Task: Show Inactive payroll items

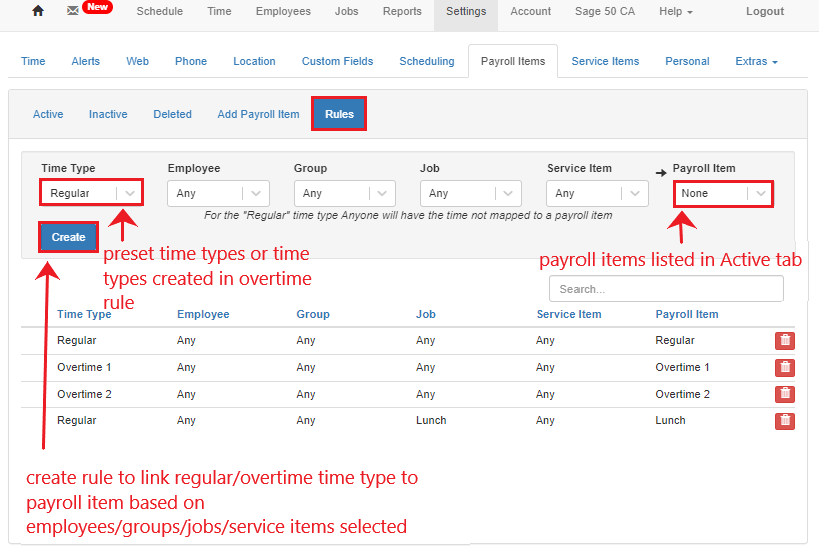Action: 108,114
